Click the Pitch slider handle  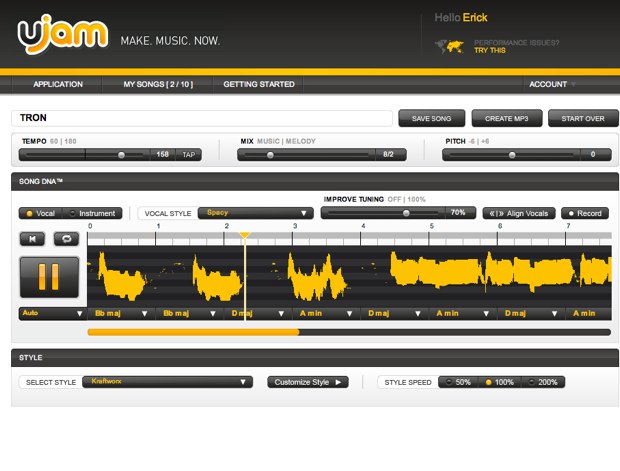pyautogui.click(x=512, y=155)
